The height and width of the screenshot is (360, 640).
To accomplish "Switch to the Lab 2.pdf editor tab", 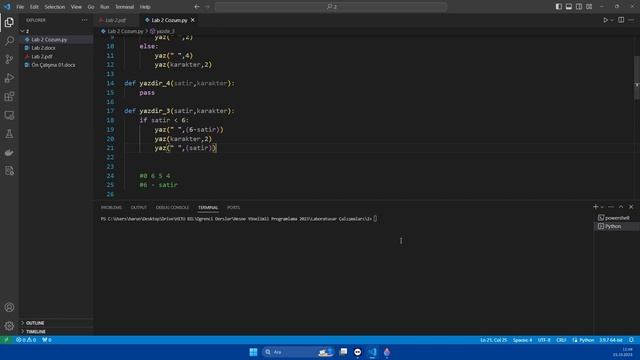I will click(116, 20).
